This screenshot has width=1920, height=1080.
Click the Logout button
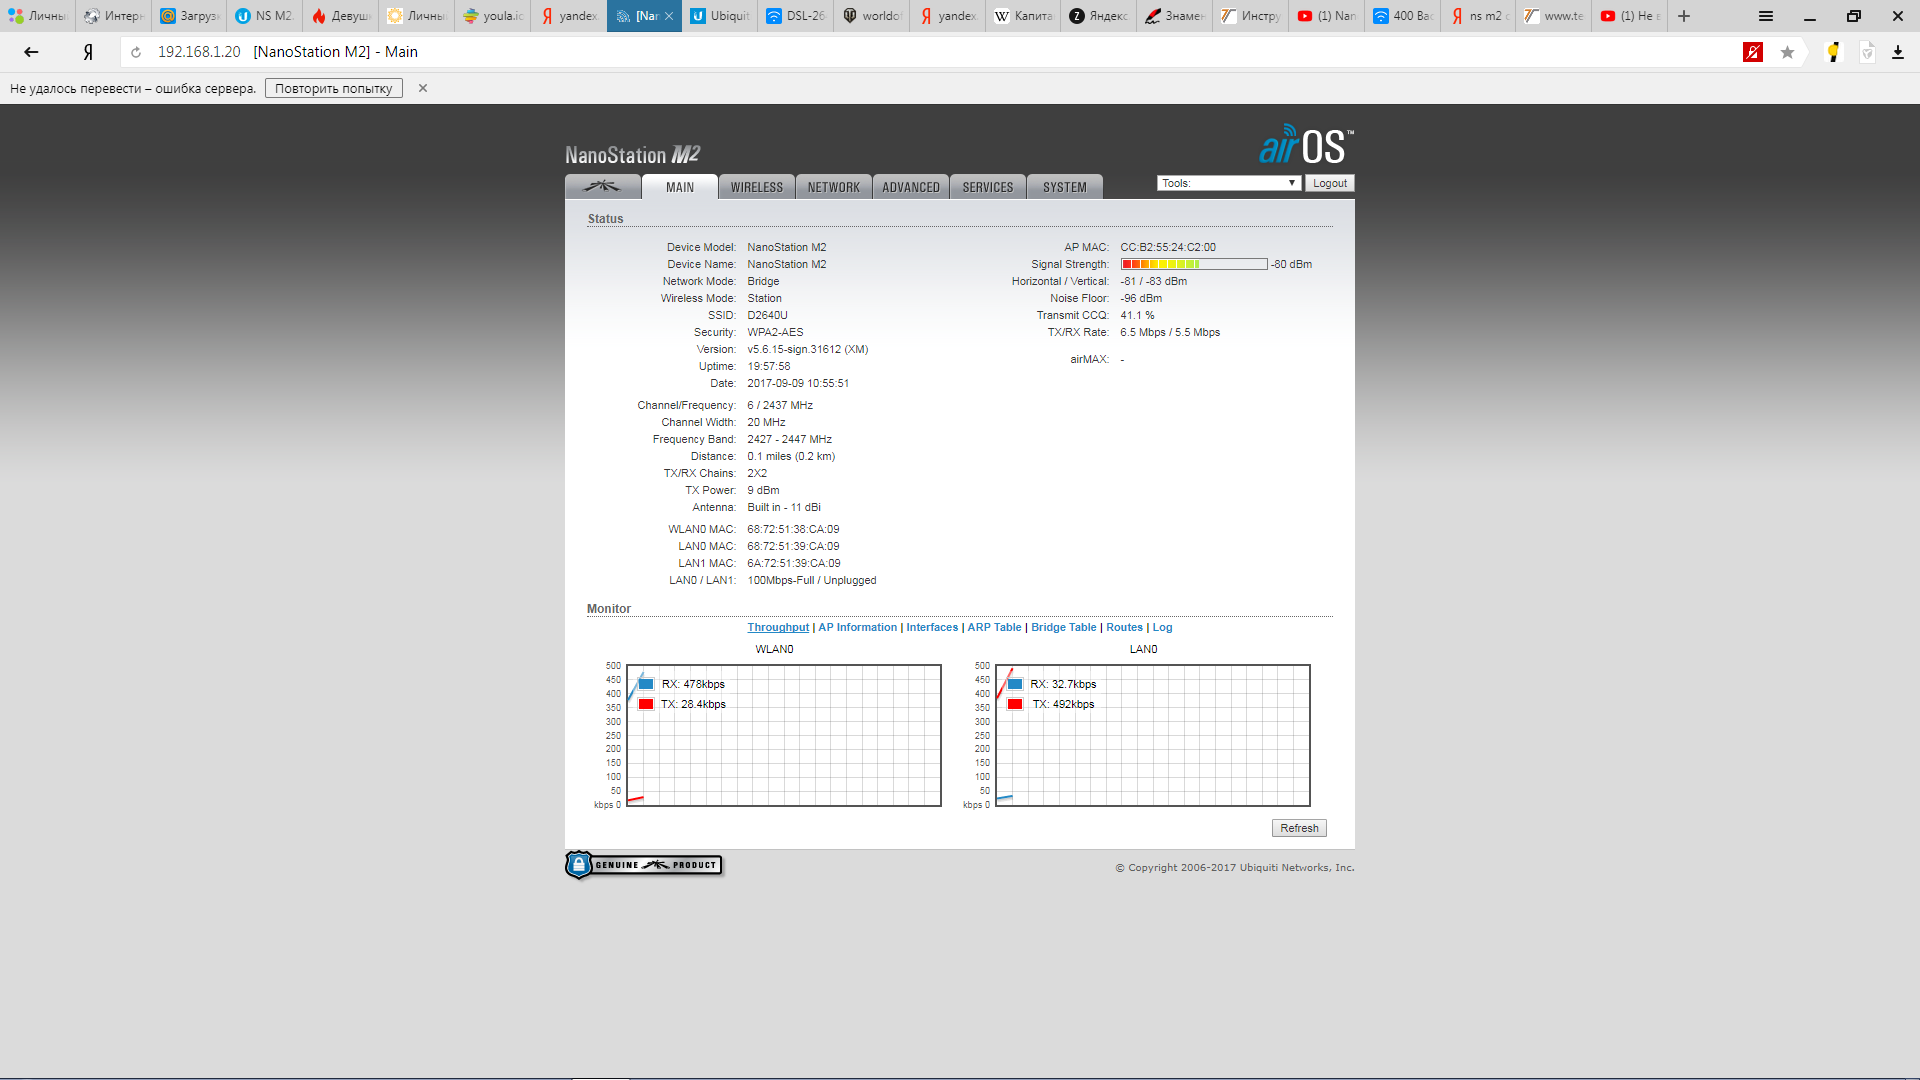click(1329, 183)
